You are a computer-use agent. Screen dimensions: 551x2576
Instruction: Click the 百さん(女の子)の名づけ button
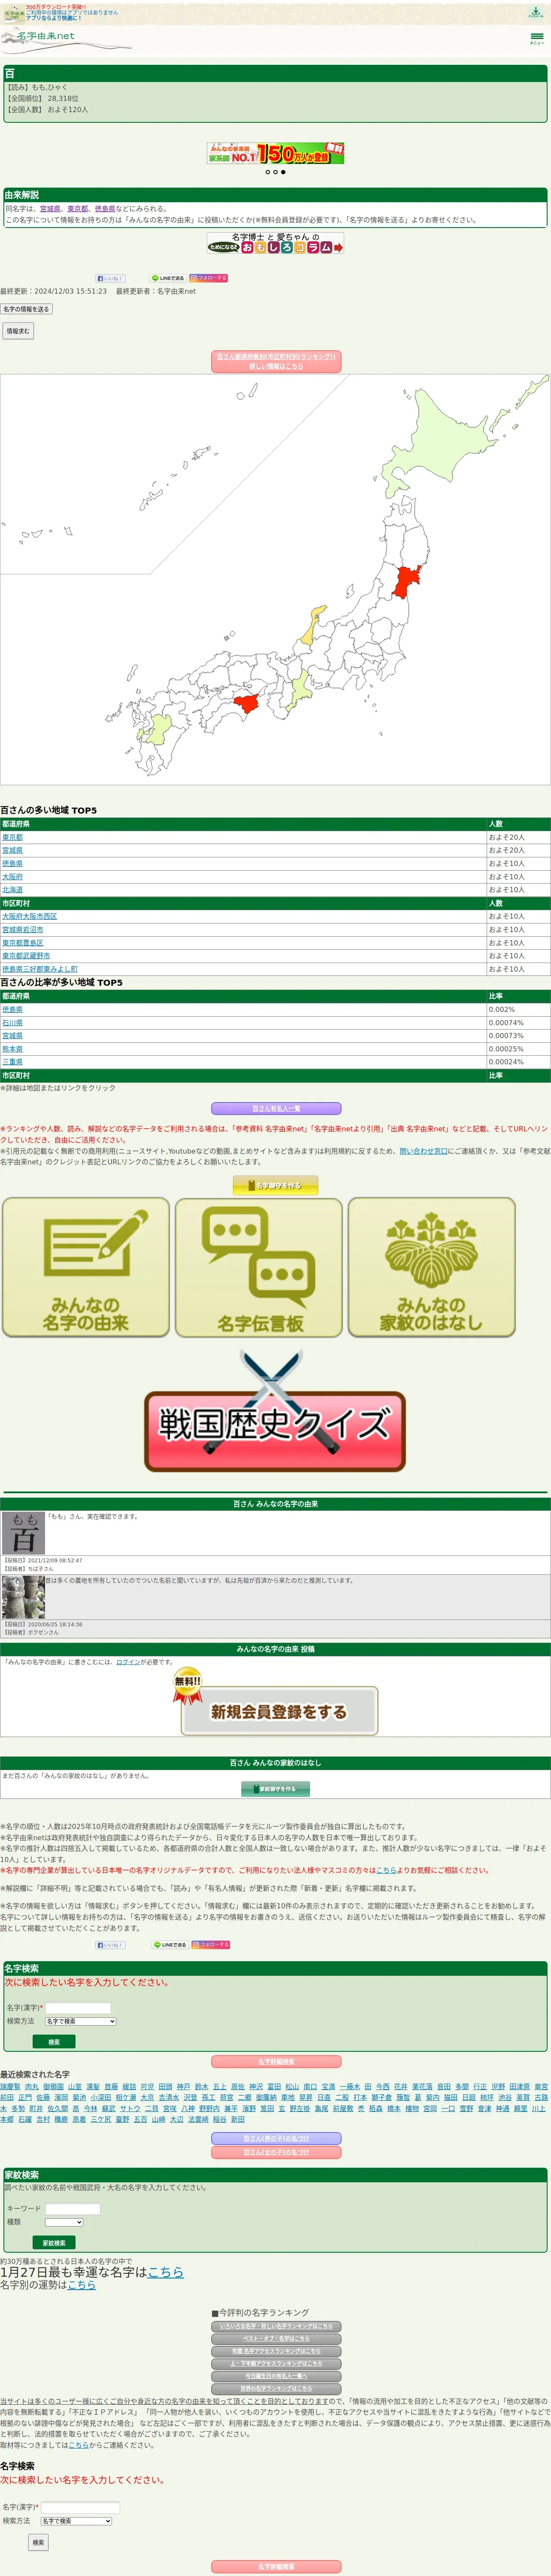coord(276,2152)
